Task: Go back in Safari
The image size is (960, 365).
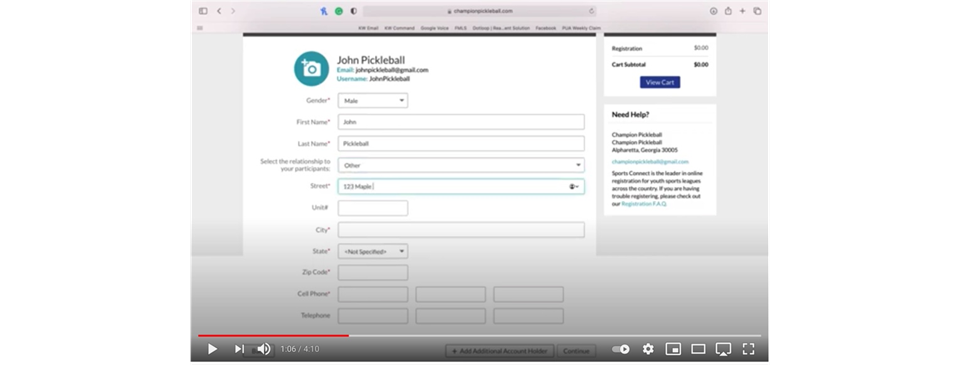Action: [x=219, y=11]
